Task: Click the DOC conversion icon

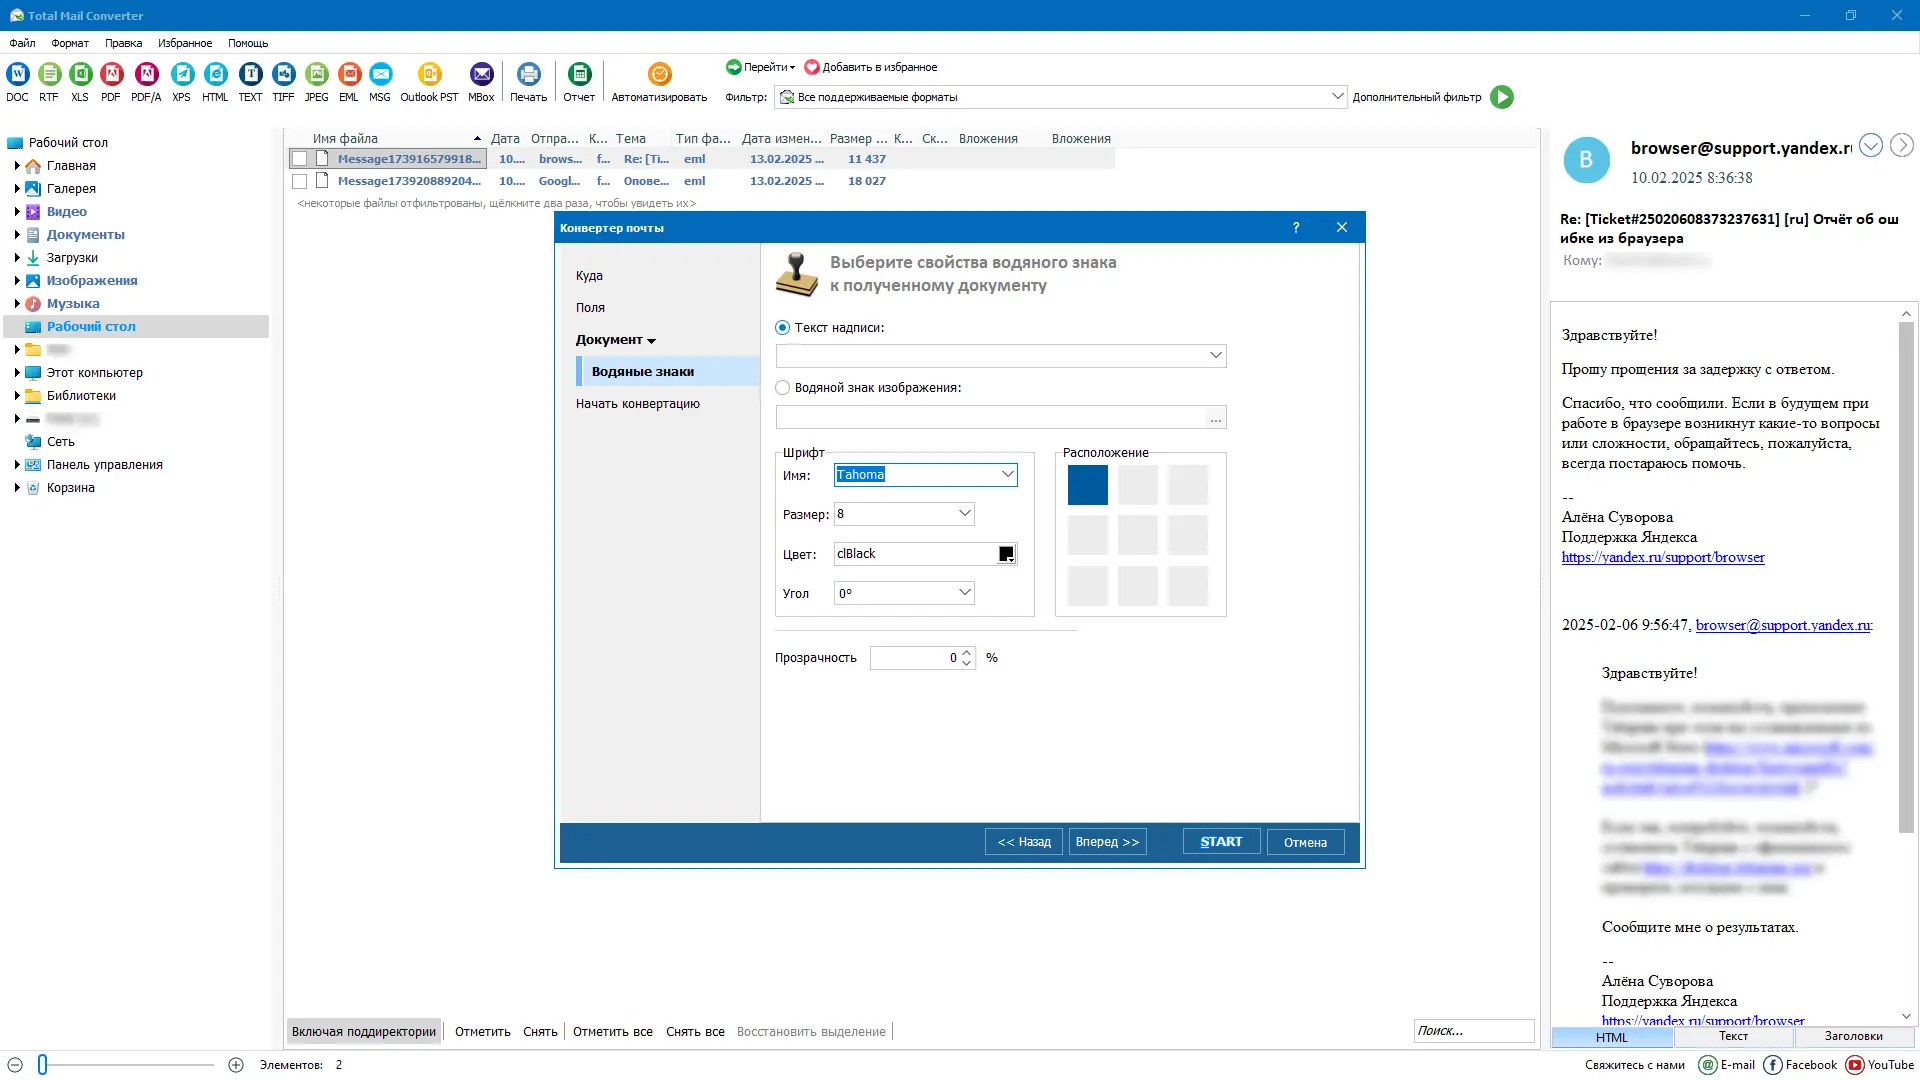Action: 18,74
